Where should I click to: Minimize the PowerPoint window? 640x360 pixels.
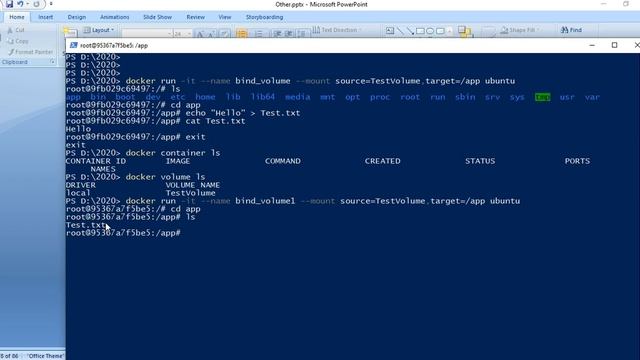coord(604,4)
